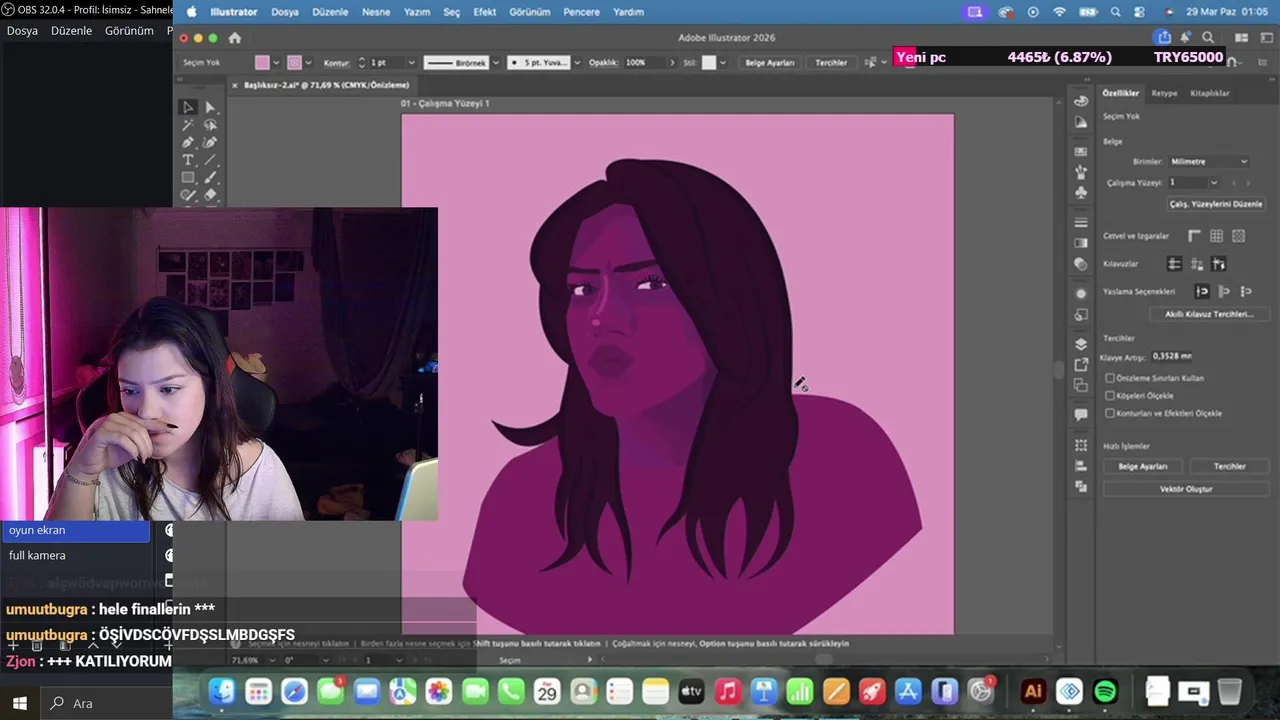1280x720 pixels.
Task: Open the Comments panel speech bubble
Action: 1081,415
